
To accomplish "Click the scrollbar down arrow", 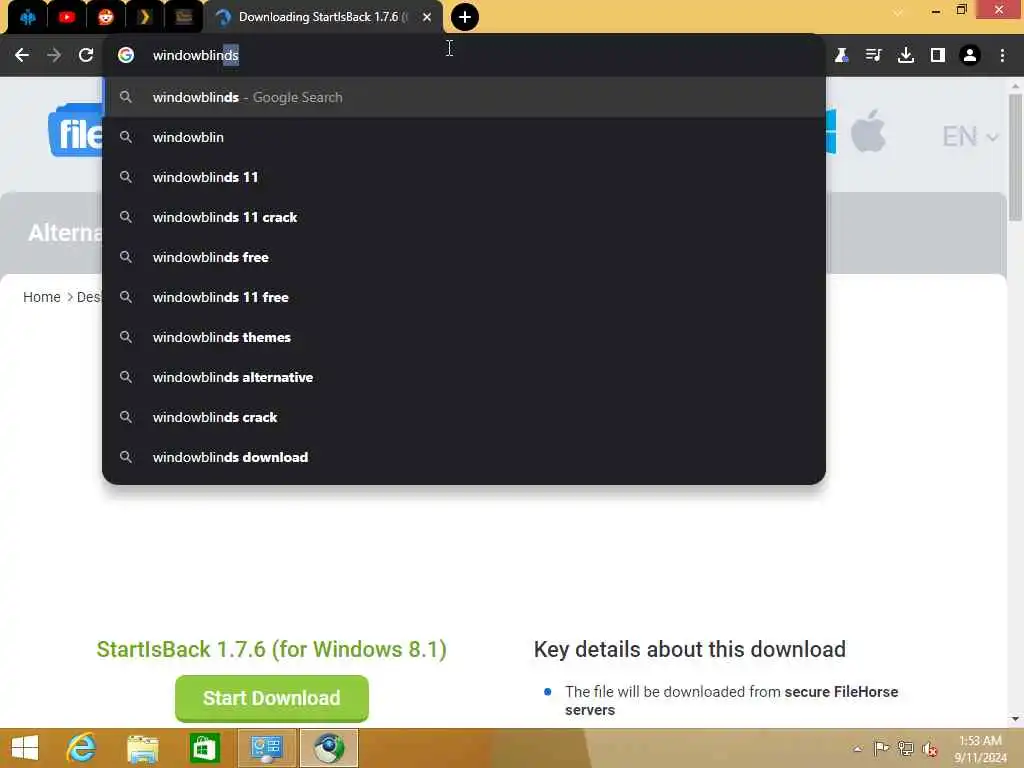I will coord(1015,719).
